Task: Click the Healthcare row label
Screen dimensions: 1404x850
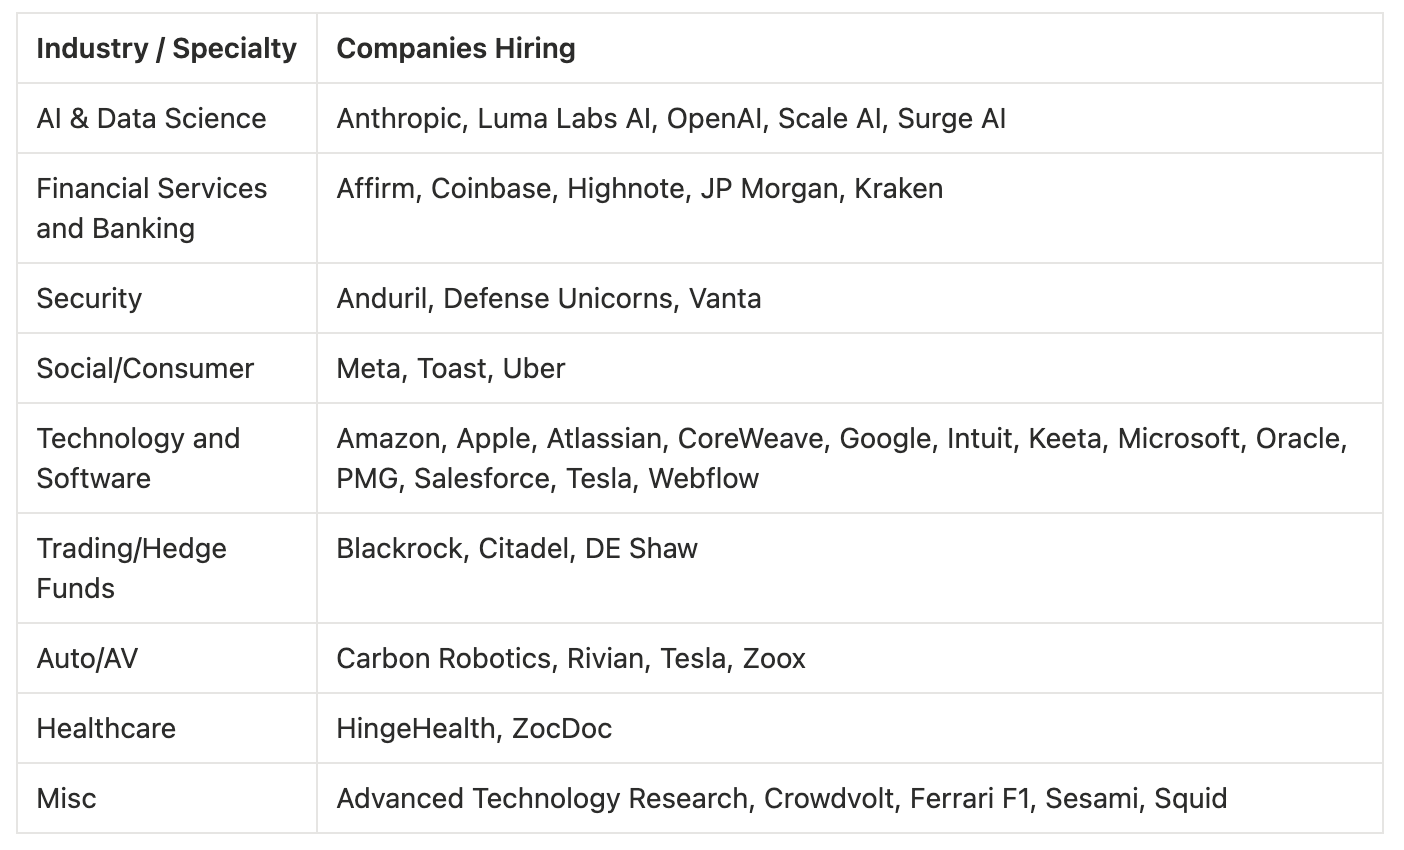Action: (106, 729)
